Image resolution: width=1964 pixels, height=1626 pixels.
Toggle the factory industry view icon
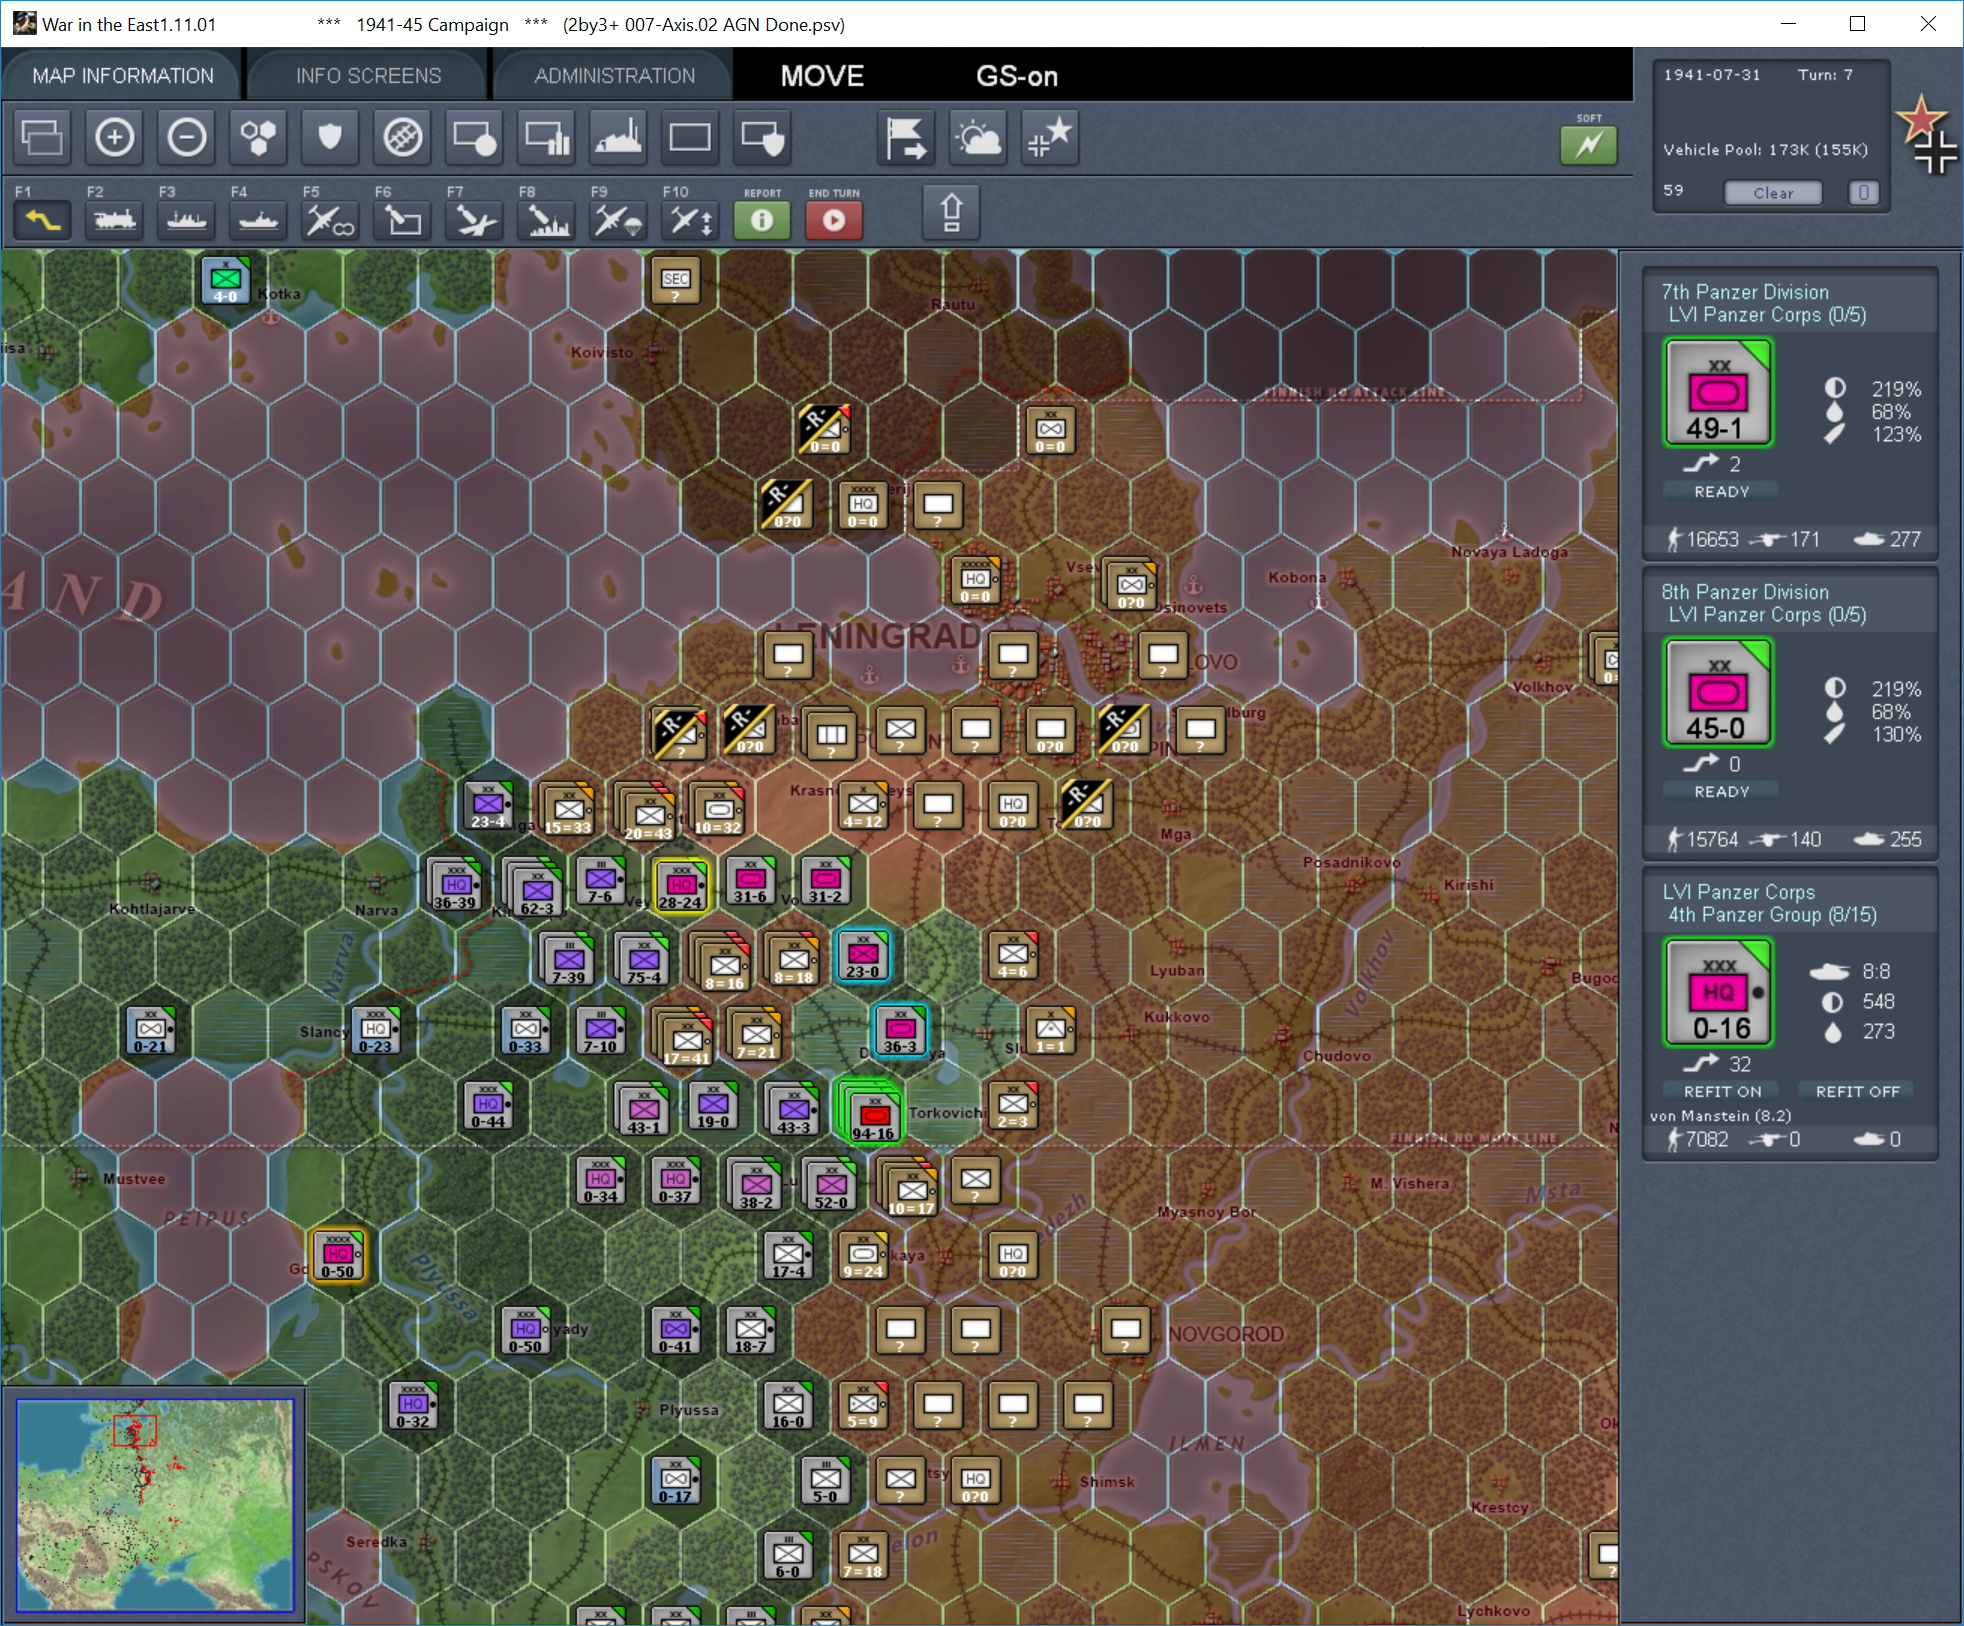pyautogui.click(x=618, y=137)
